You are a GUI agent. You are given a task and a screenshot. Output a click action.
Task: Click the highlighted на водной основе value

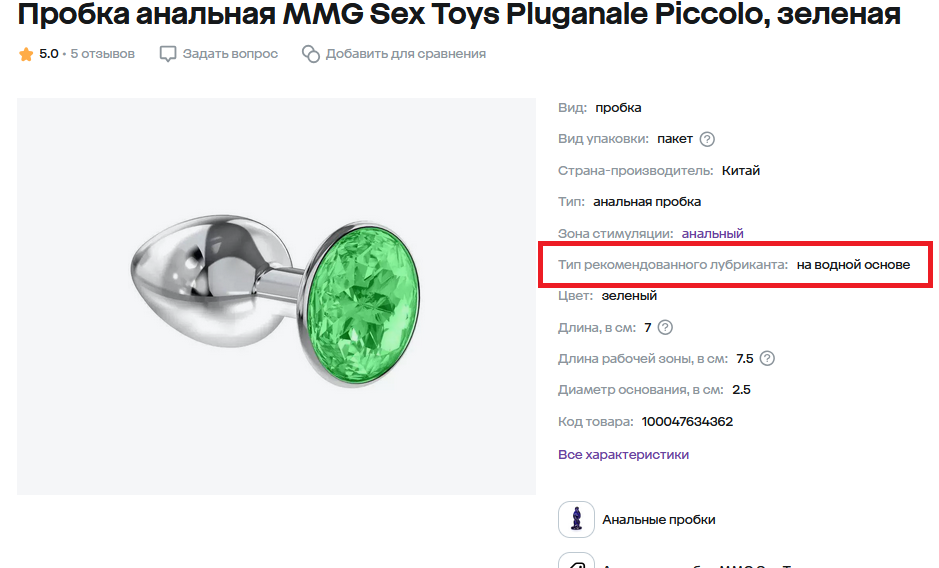(x=853, y=265)
